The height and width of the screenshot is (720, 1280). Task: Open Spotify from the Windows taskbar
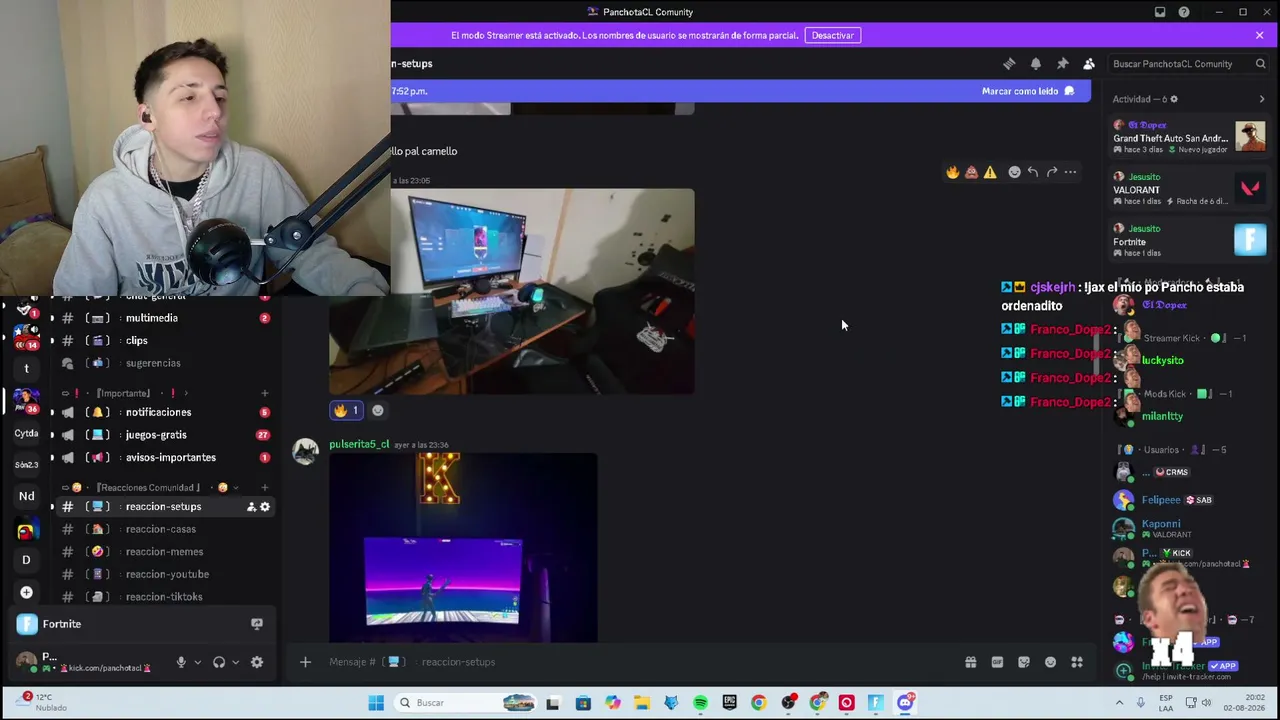click(700, 703)
